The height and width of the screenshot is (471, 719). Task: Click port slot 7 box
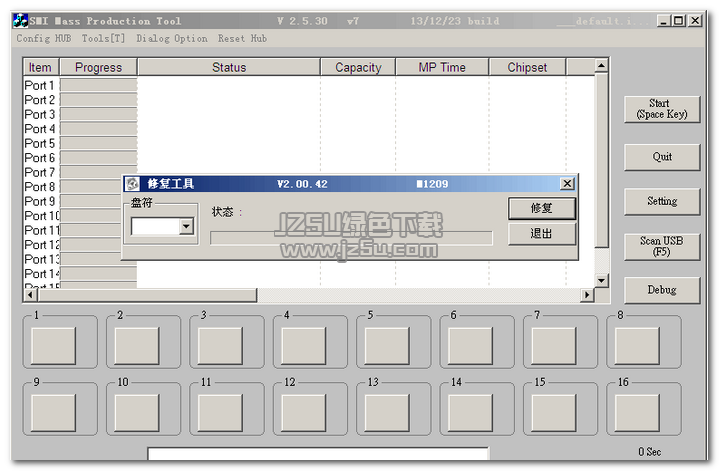tap(554, 346)
